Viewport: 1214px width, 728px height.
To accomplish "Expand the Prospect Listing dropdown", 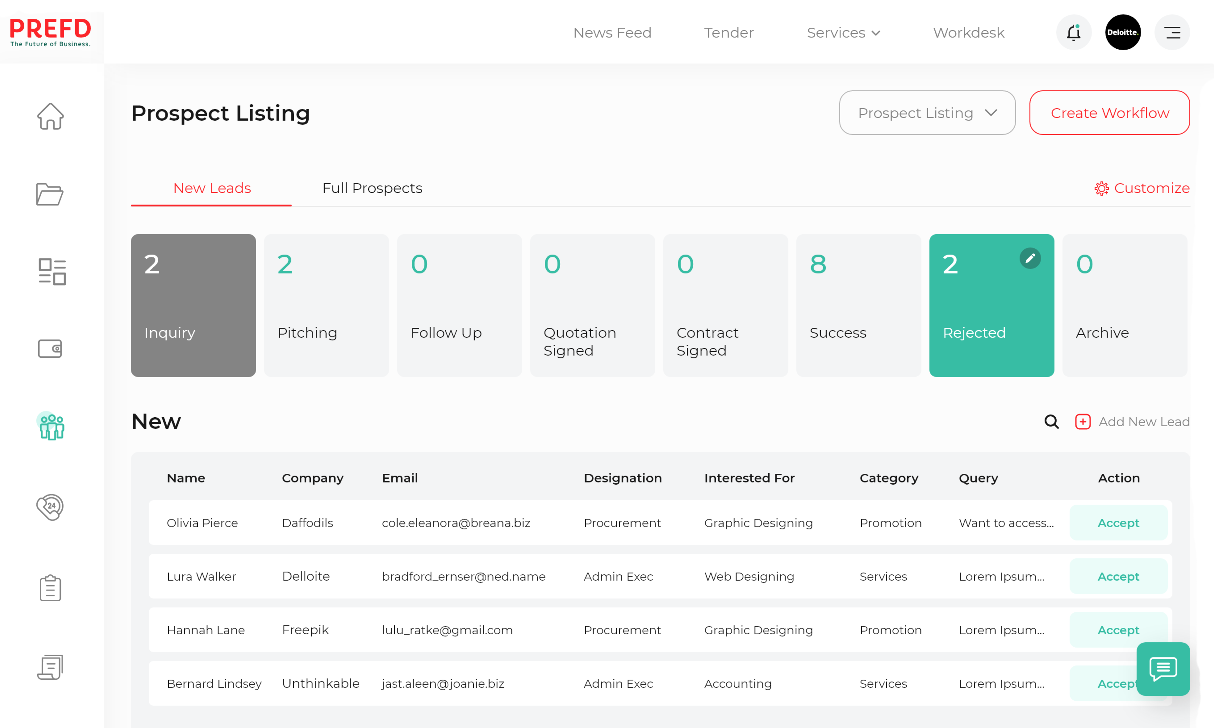I will coord(926,112).
